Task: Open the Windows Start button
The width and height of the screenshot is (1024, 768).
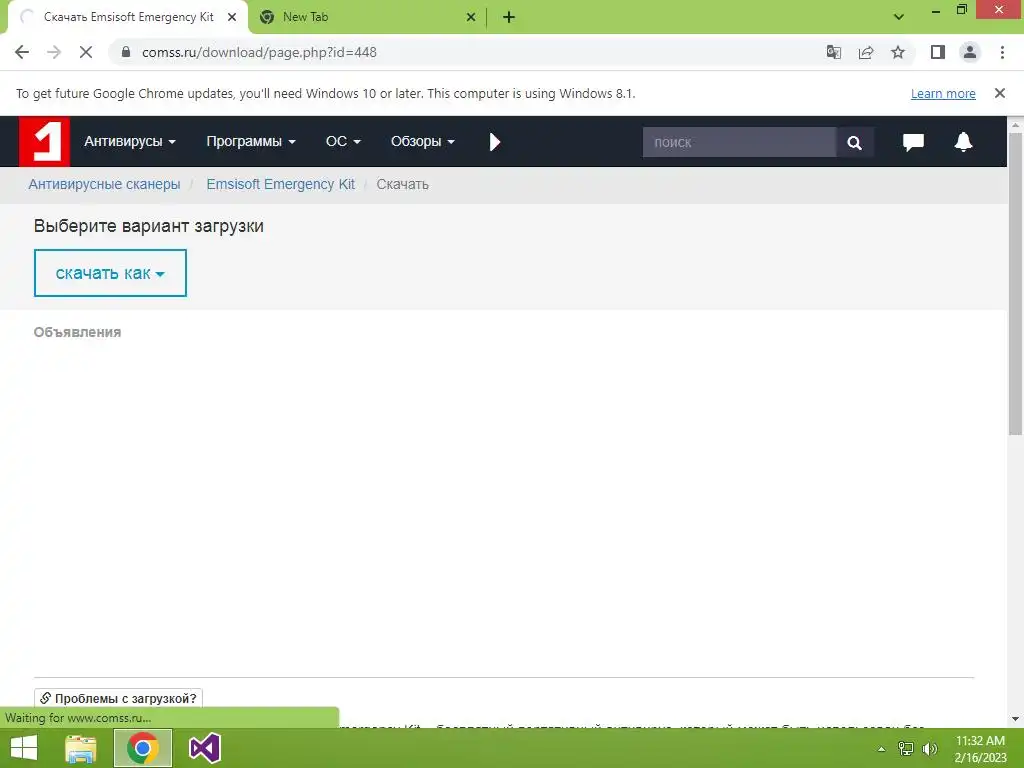Action: 24,748
